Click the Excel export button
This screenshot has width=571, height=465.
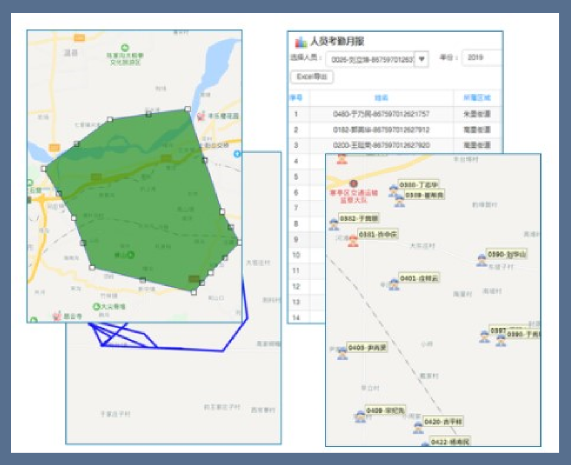click(x=312, y=77)
